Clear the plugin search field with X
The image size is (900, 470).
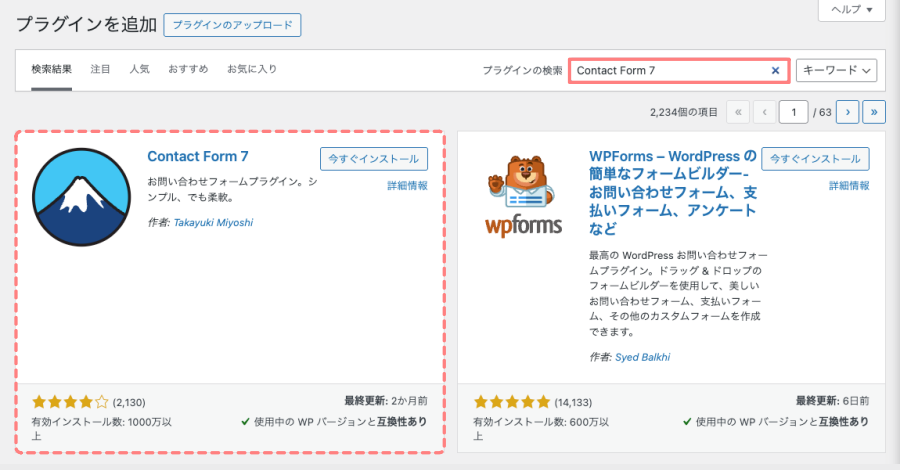(x=775, y=71)
